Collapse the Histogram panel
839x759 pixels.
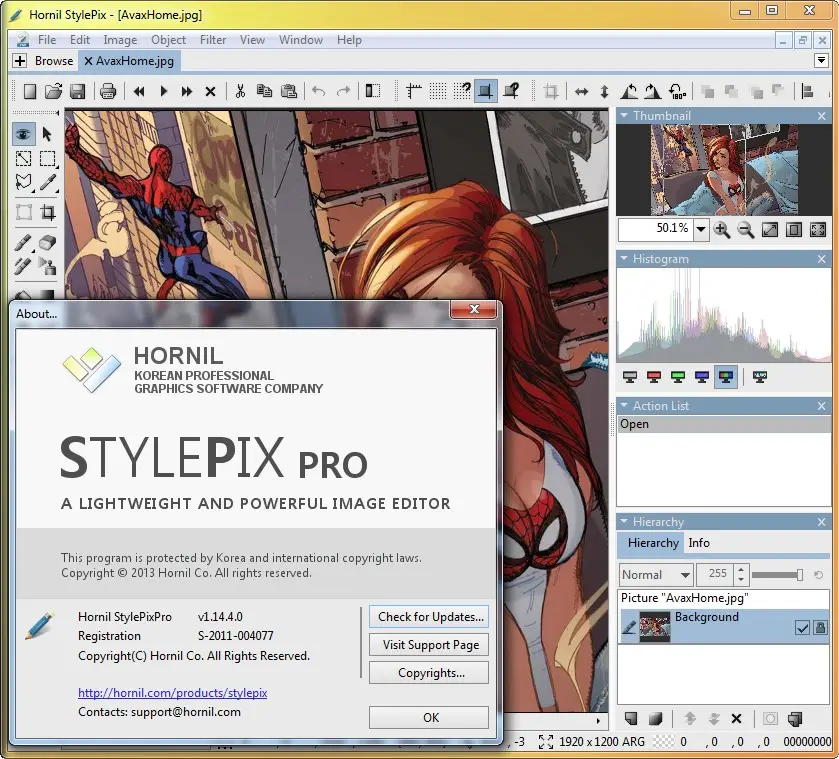623,259
